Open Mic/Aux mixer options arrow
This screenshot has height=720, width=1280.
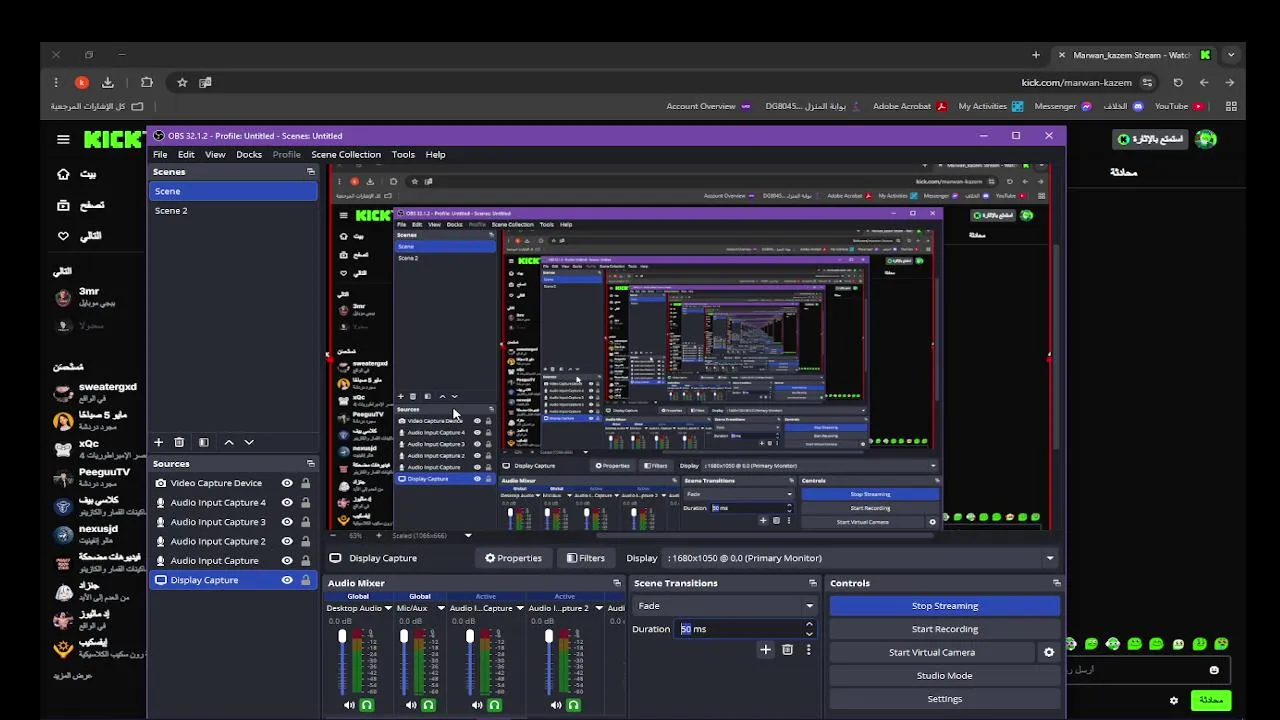click(440, 608)
